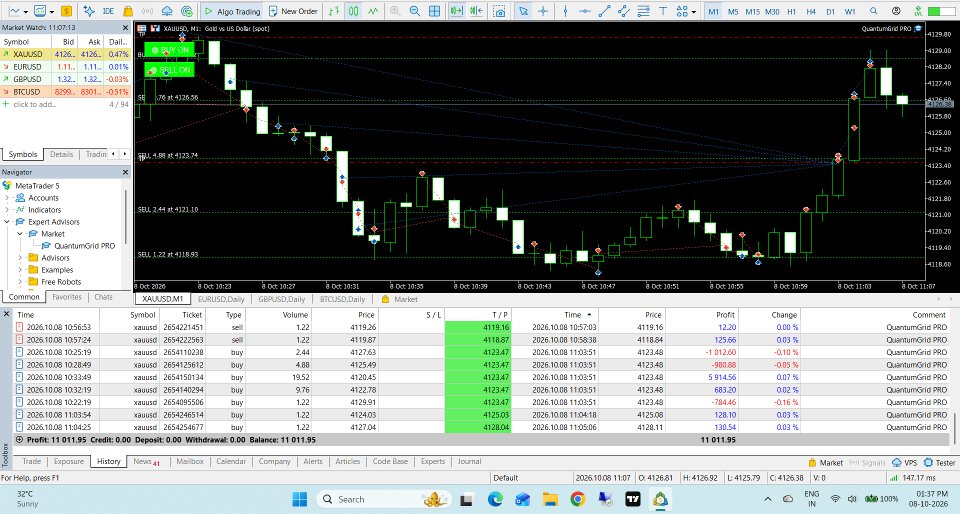
Task: Switch to the D1 timeframe
Action: coord(830,11)
